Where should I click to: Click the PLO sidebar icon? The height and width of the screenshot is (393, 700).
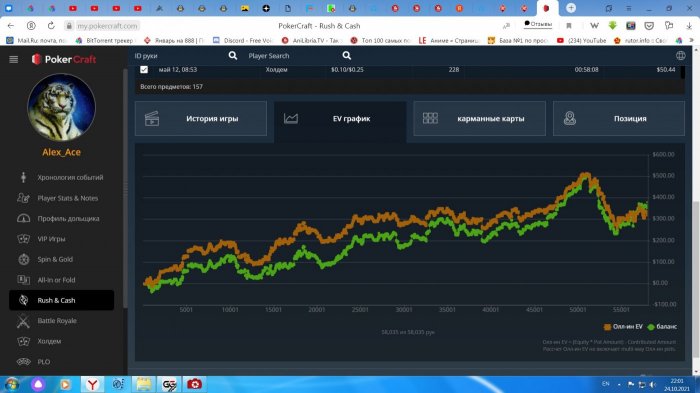(23, 362)
